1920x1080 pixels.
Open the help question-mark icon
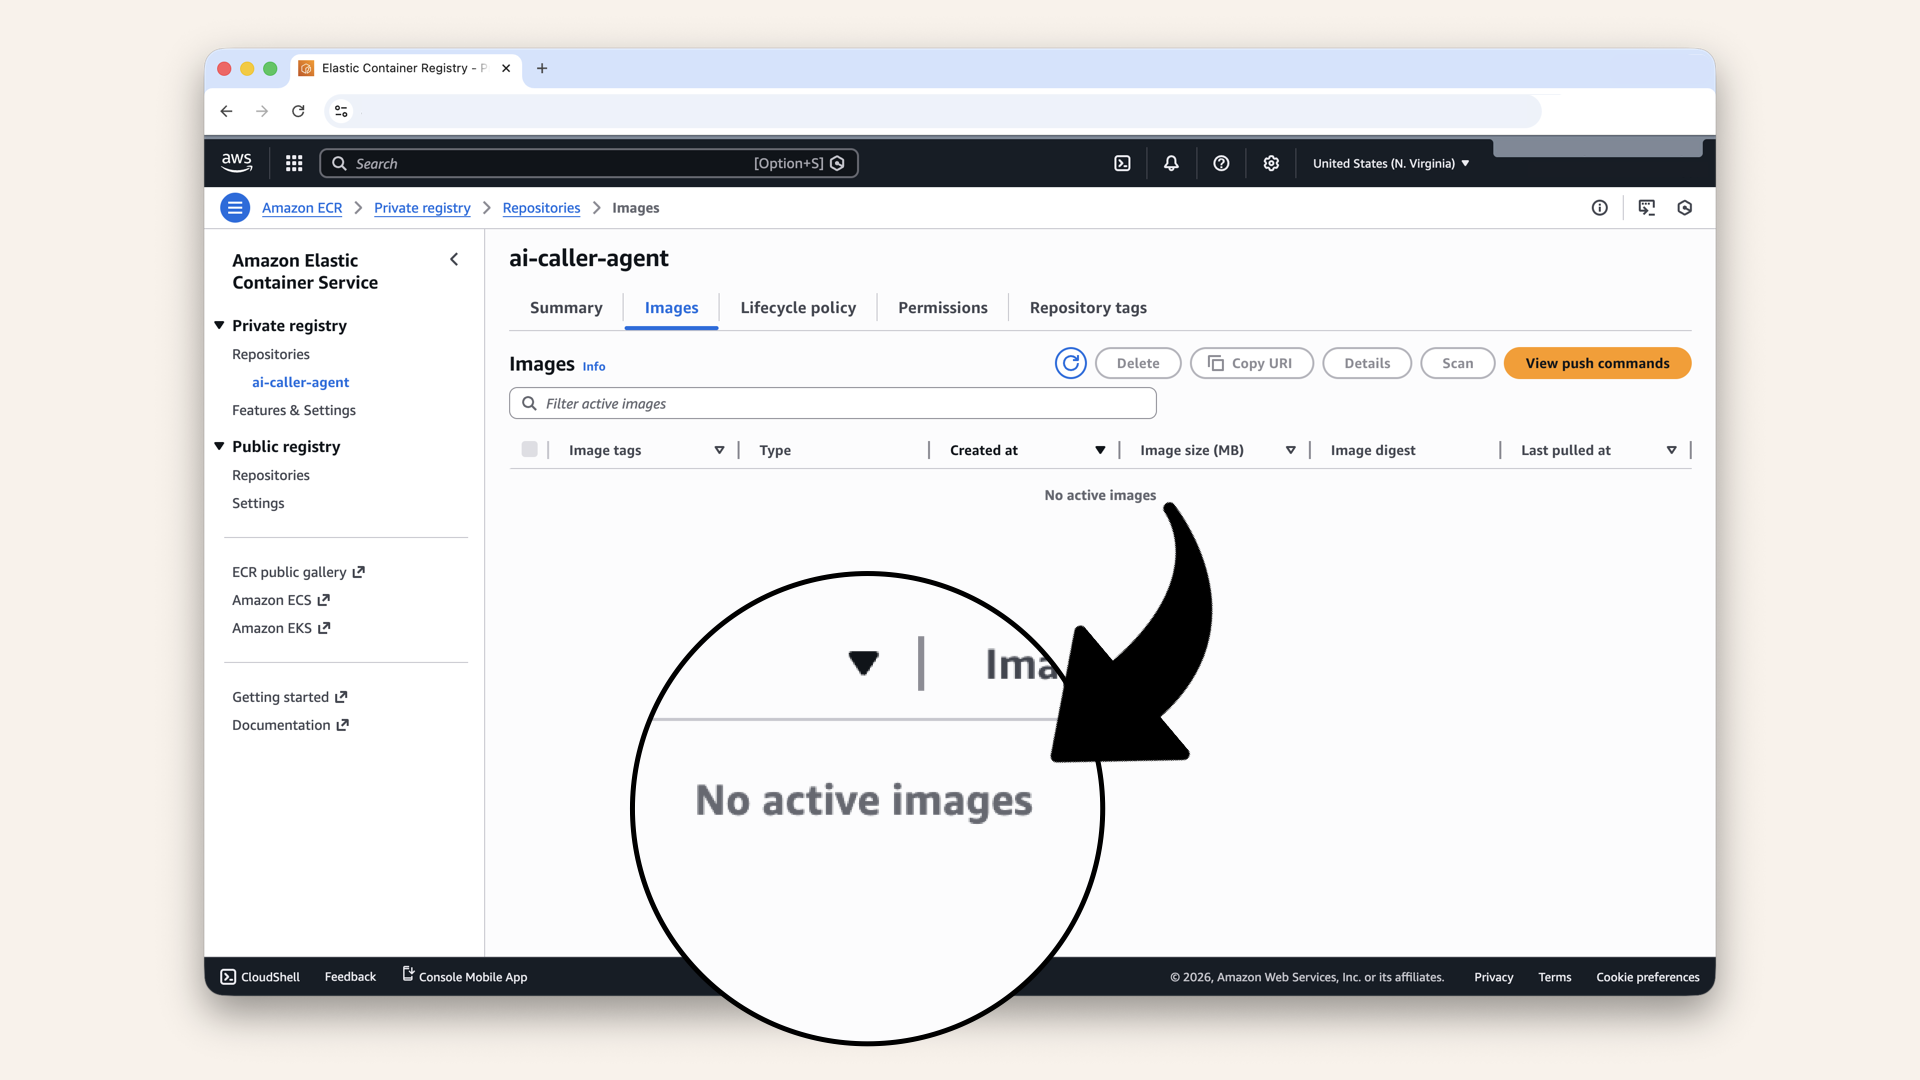coord(1220,163)
